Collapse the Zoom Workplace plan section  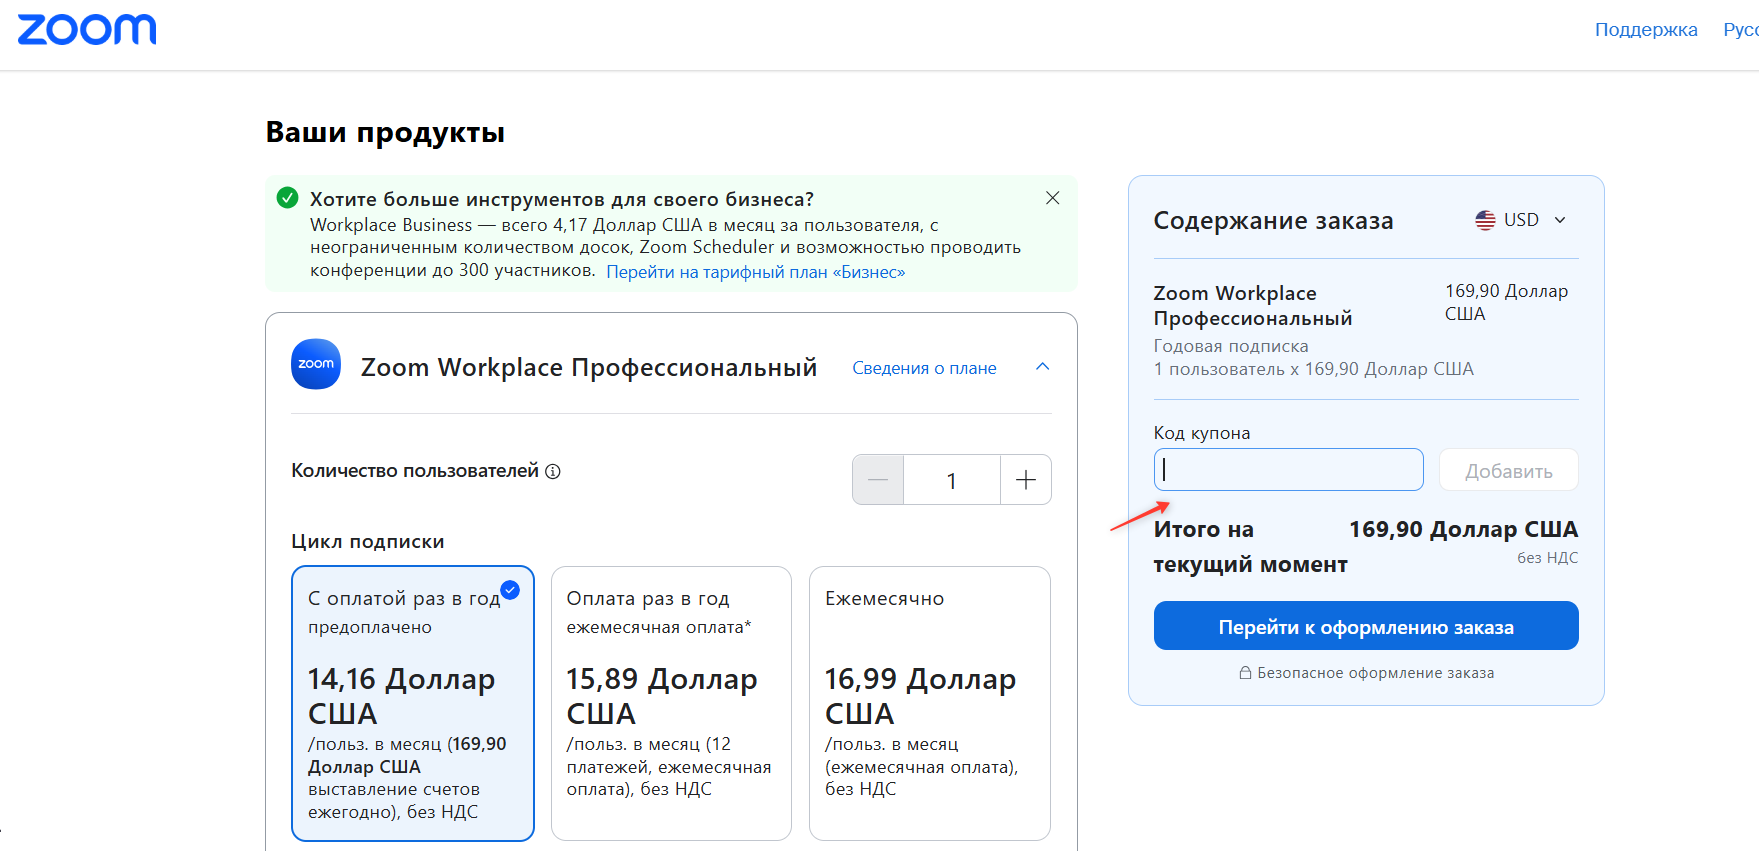[1042, 367]
